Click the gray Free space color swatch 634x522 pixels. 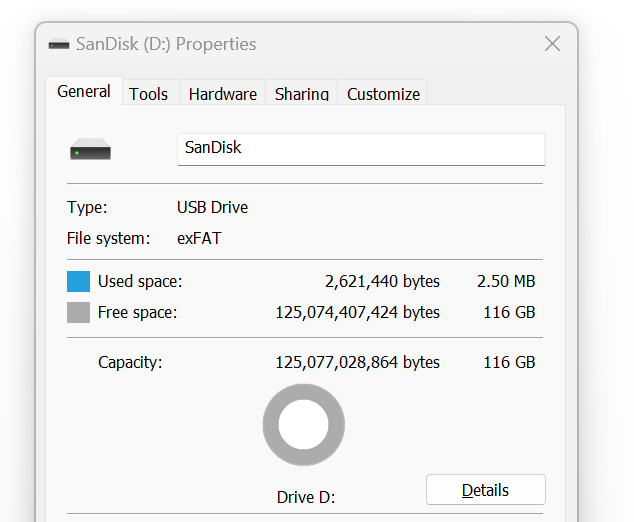tap(78, 313)
